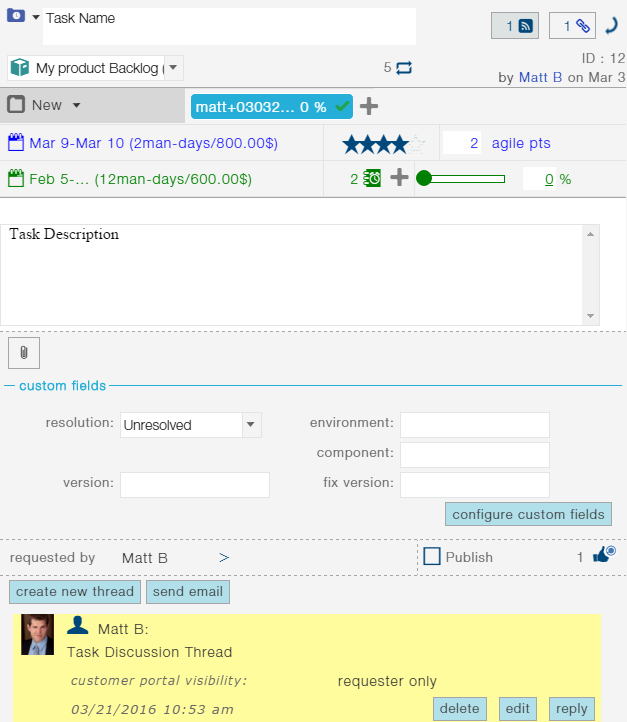Enable the Publish checkbox

click(x=432, y=556)
